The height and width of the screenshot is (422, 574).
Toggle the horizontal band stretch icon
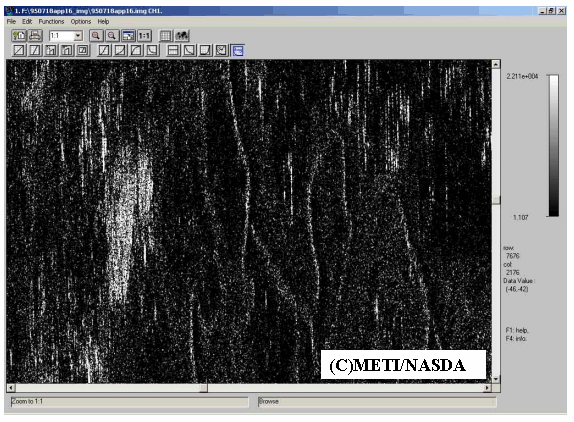(173, 50)
